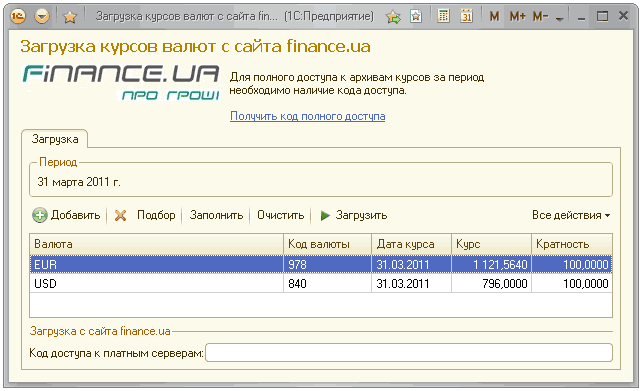Click the M+ memory add button
This screenshot has height=391, width=641.
518,16
